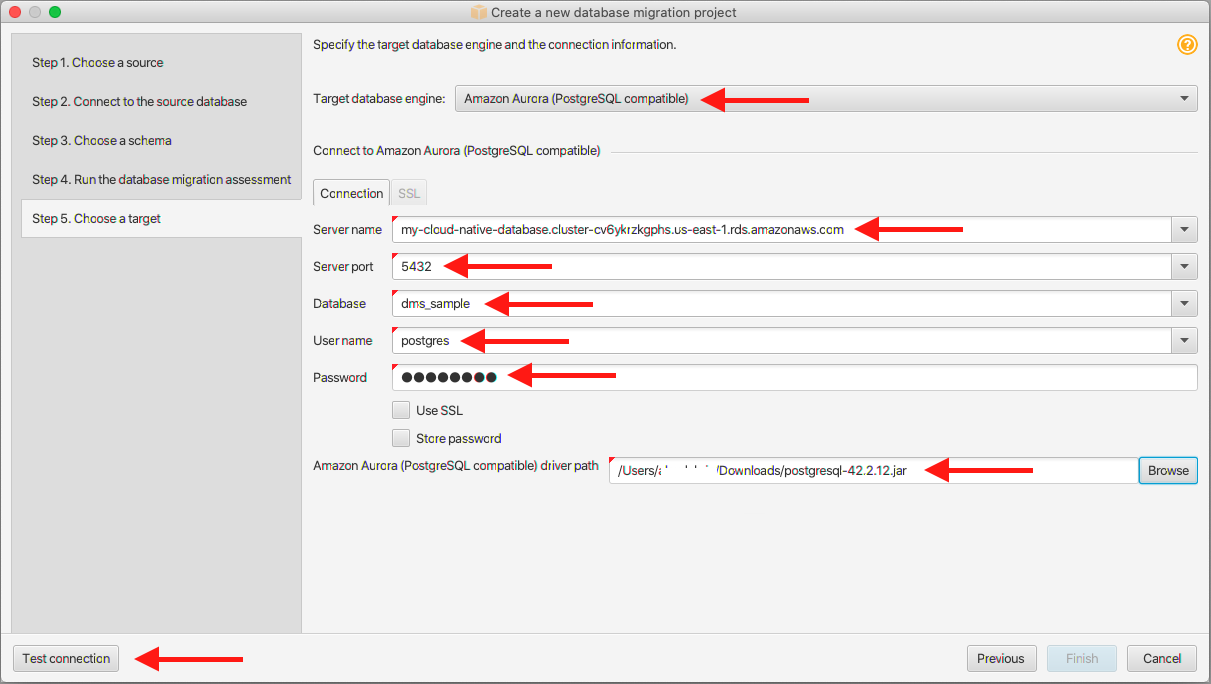Expand the Server name dropdown arrow
Image resolution: width=1211 pixels, height=684 pixels.
(1184, 230)
